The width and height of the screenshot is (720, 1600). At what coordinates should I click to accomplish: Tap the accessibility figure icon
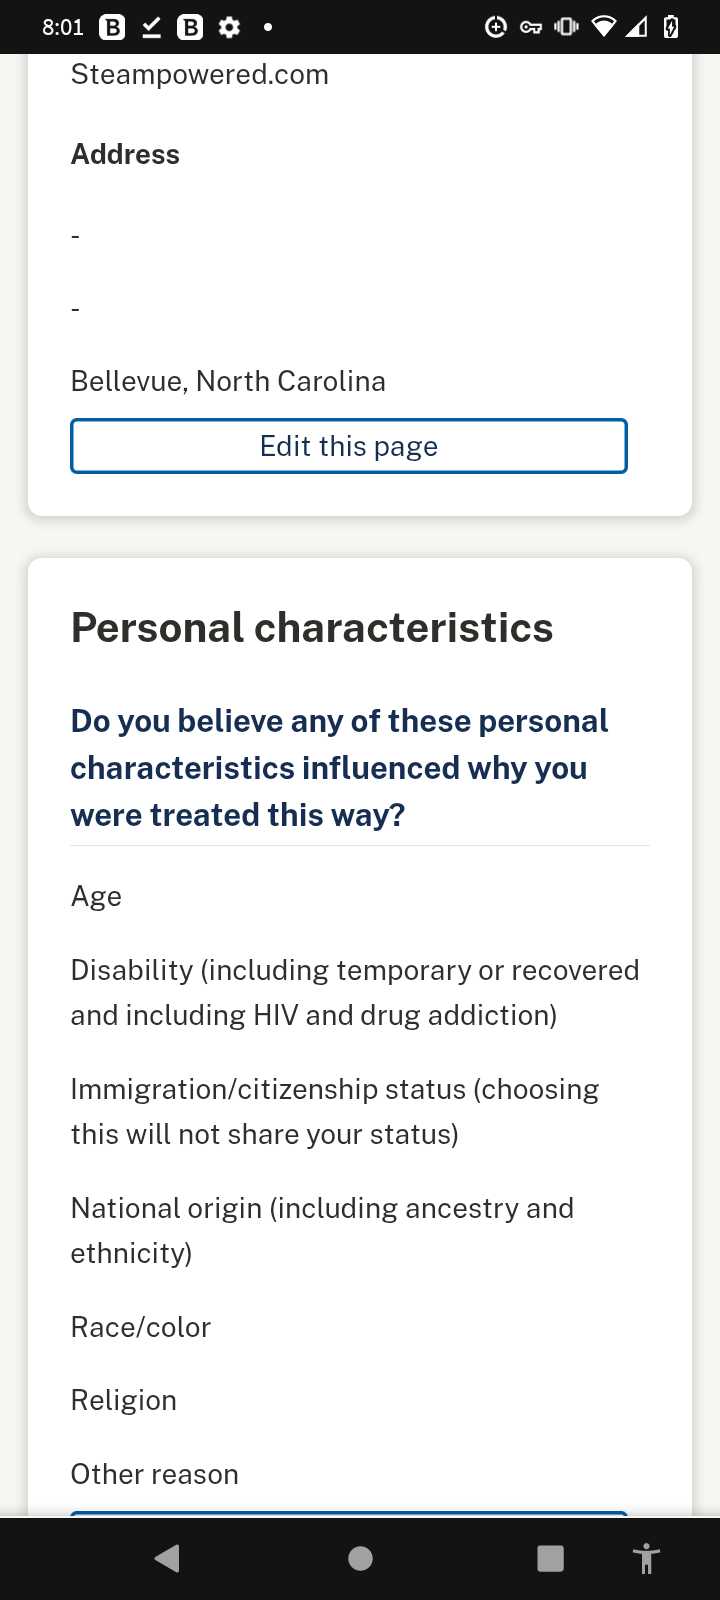click(x=647, y=1558)
